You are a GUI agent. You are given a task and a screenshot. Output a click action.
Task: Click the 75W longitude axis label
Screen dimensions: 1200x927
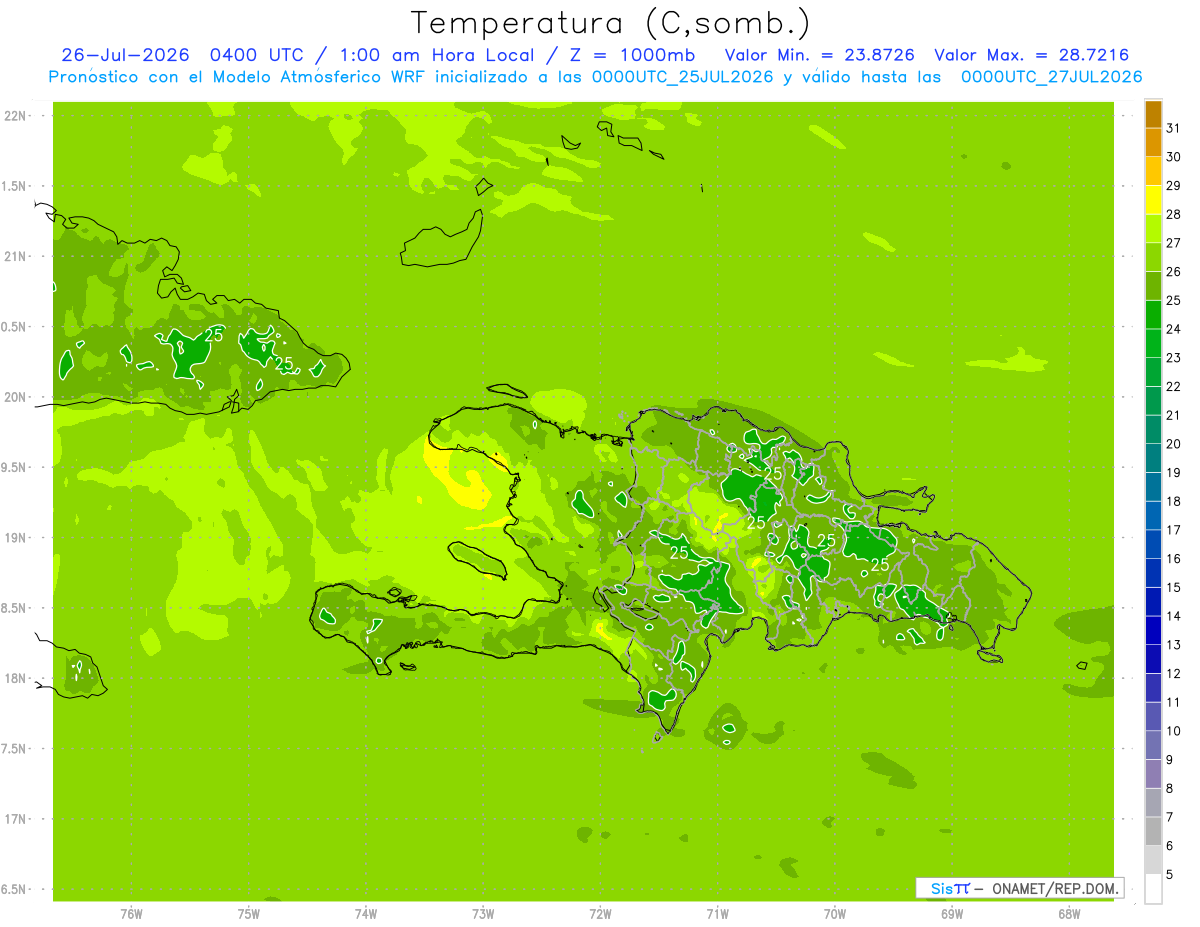pos(249,914)
